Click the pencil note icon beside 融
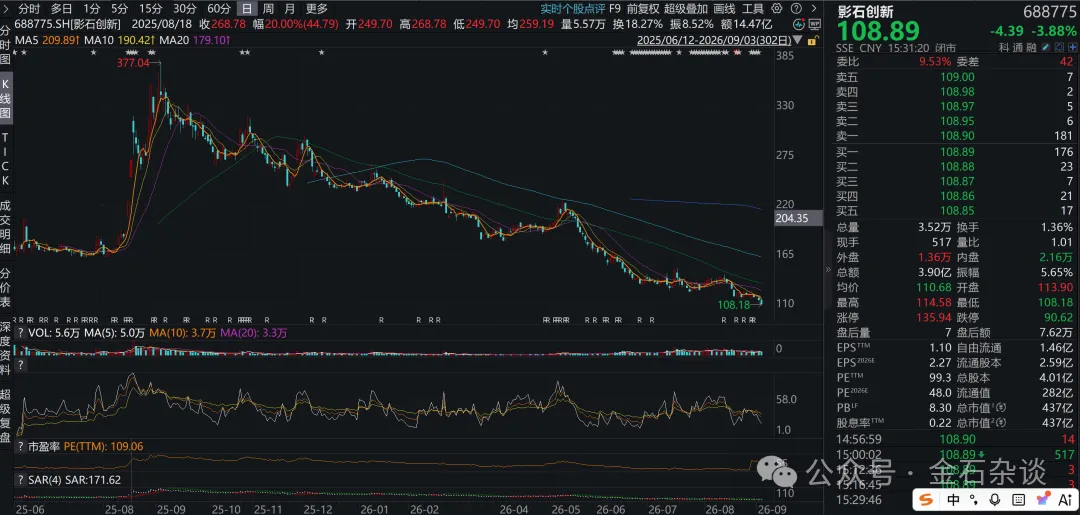 [1046, 47]
